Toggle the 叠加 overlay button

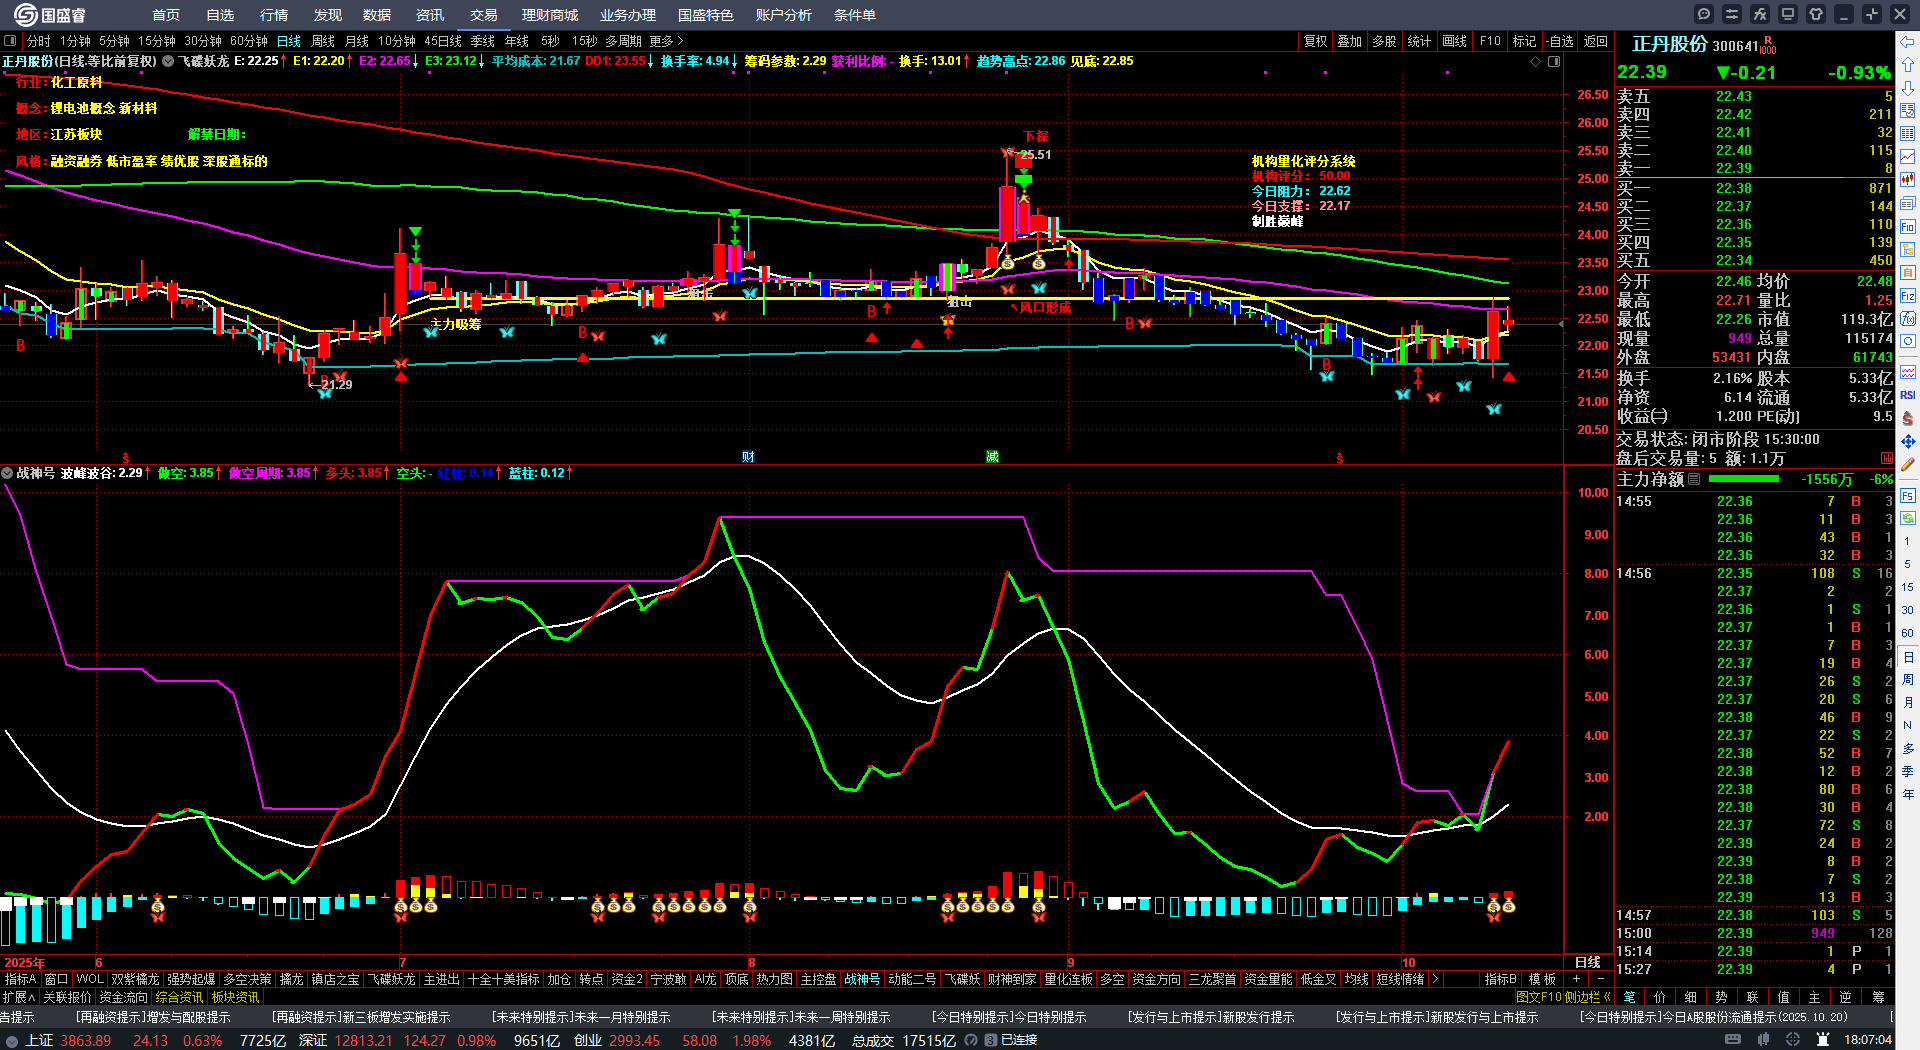(x=1350, y=41)
